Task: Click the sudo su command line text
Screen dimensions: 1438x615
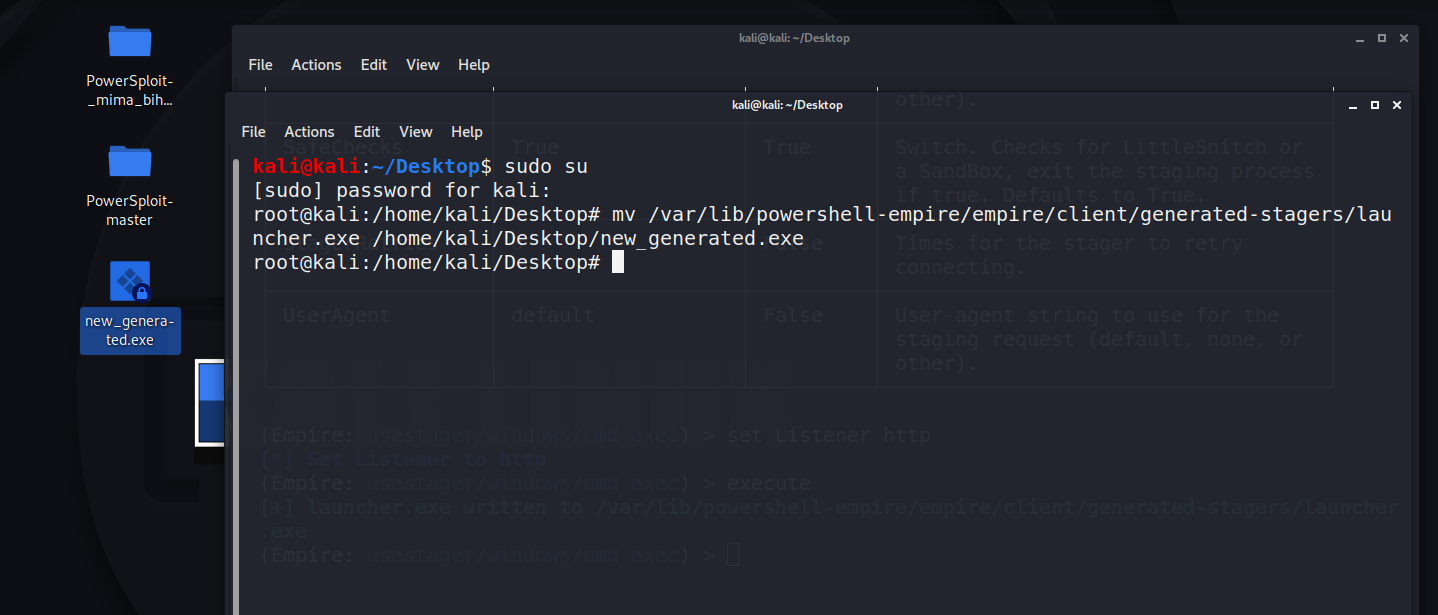Action: (x=547, y=166)
